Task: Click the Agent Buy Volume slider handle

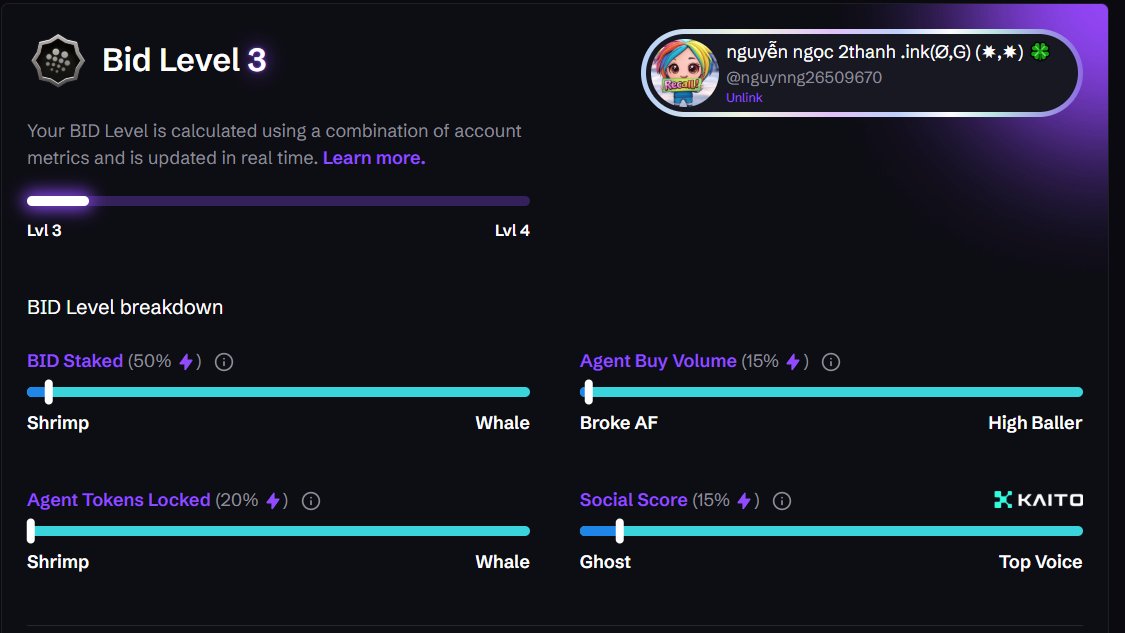Action: point(589,392)
